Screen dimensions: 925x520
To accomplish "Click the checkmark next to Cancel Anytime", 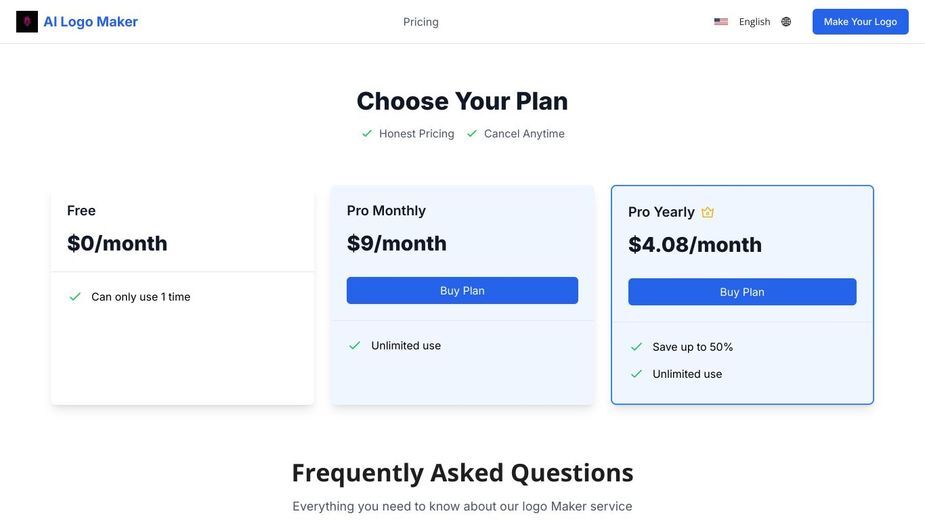I will [471, 133].
